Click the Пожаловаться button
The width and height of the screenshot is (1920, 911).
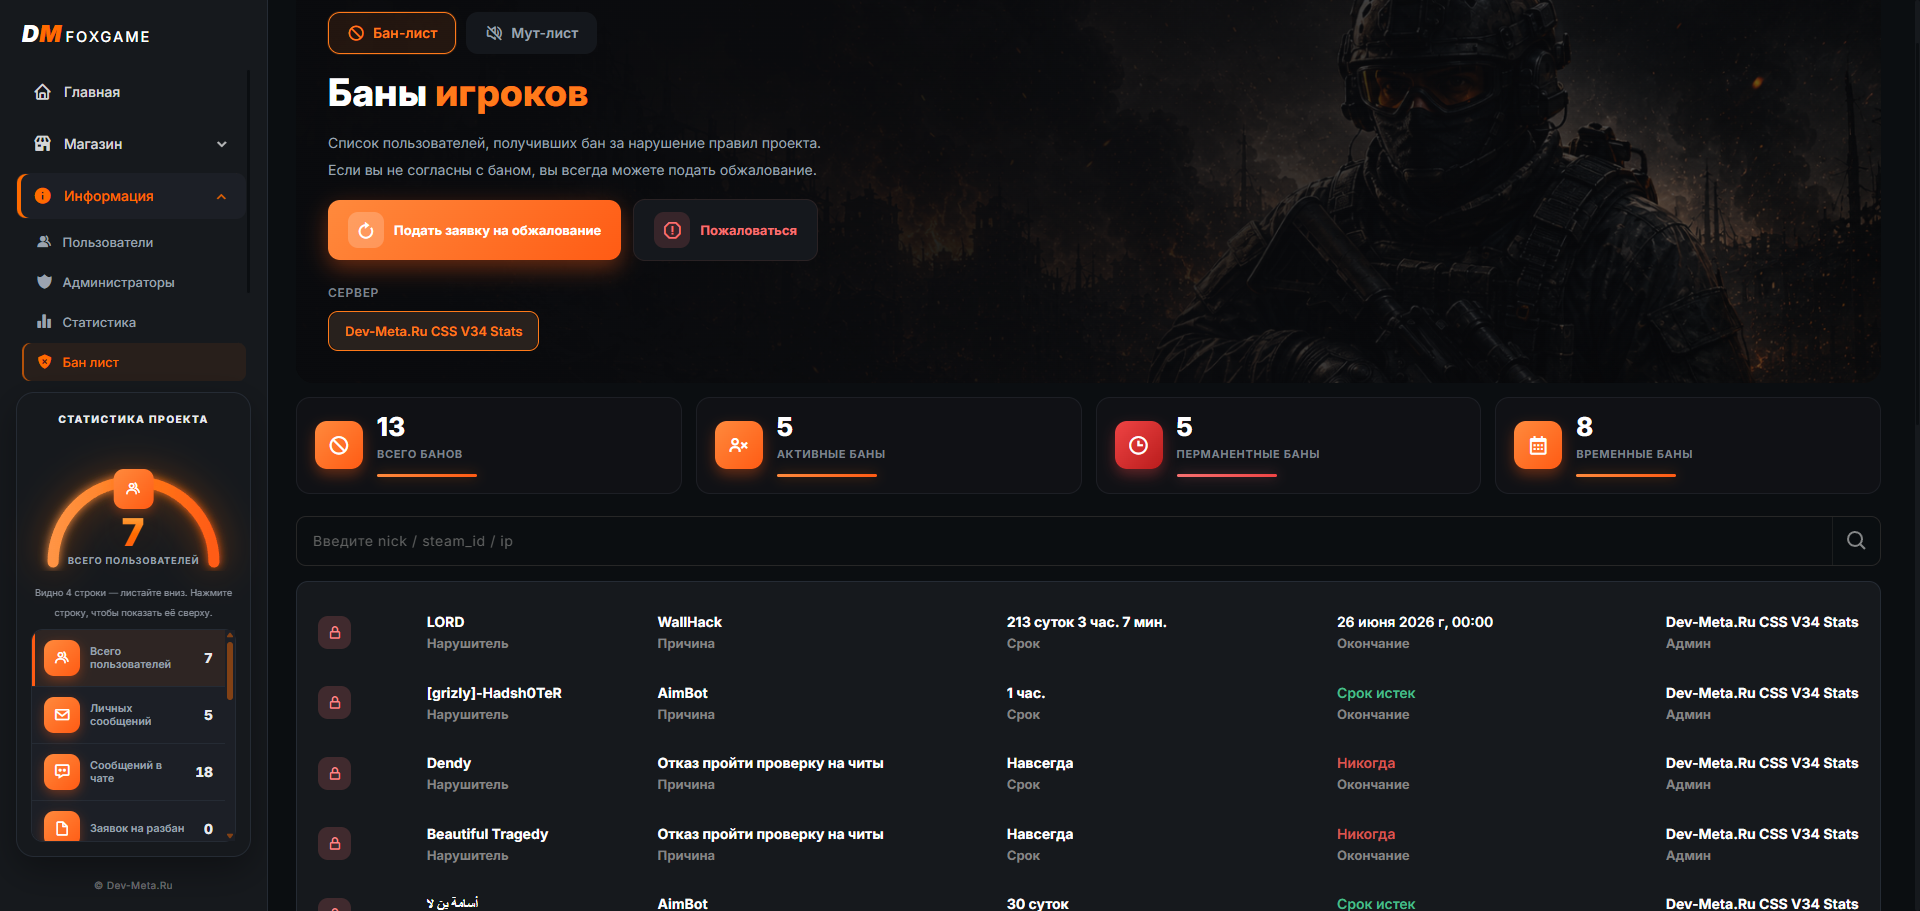725,230
